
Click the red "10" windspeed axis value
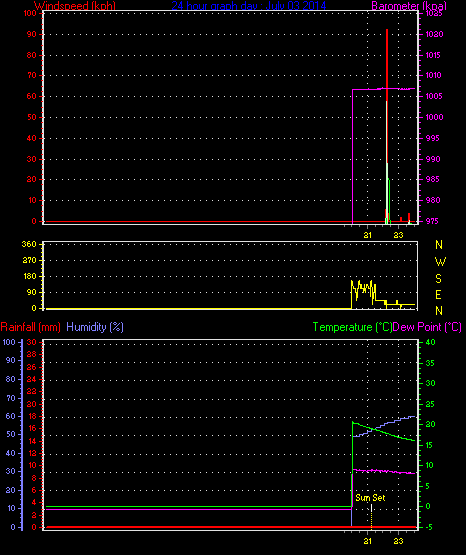coord(32,200)
